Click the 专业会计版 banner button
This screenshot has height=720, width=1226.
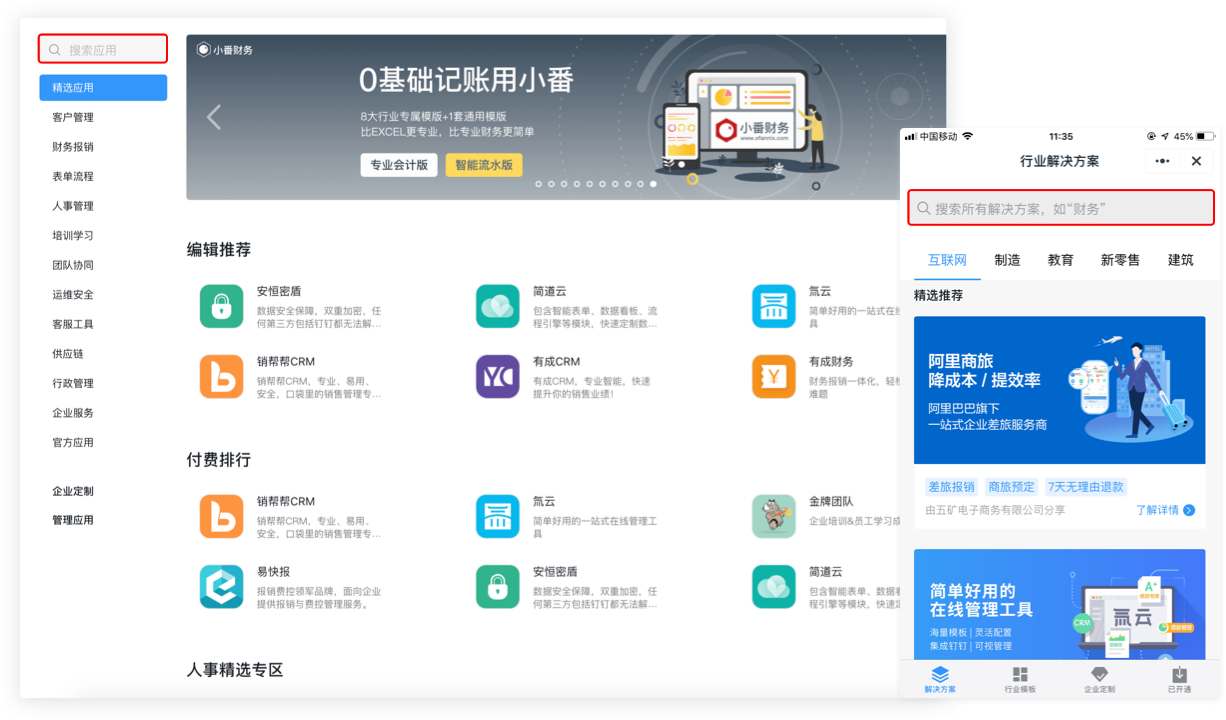pyautogui.click(x=399, y=165)
